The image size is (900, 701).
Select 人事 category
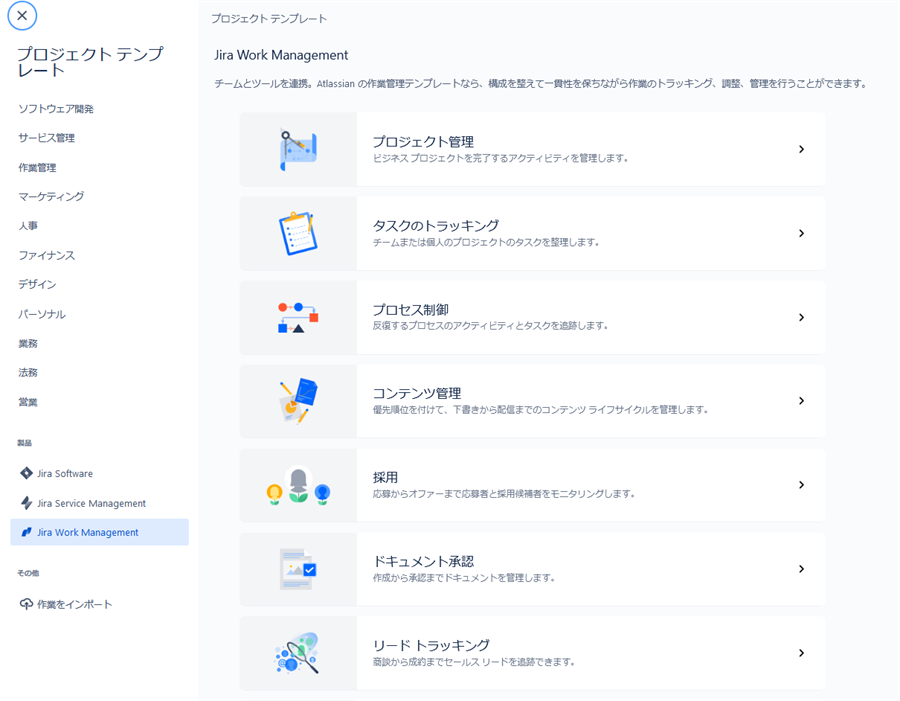point(28,226)
